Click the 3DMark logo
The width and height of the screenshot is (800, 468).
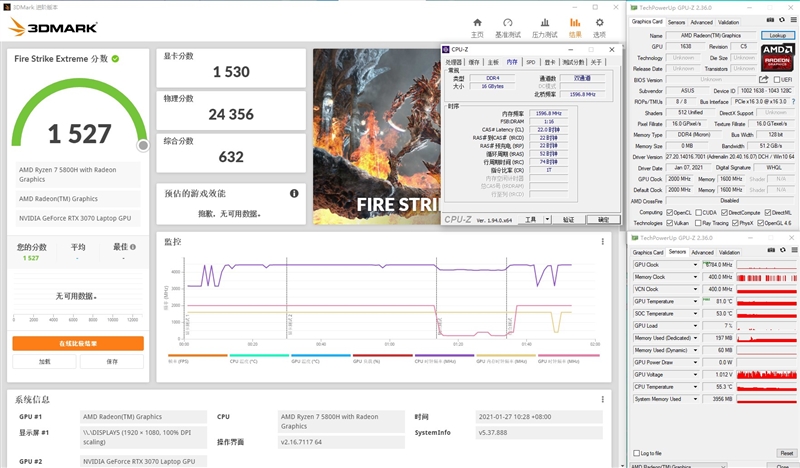pyautogui.click(x=53, y=27)
